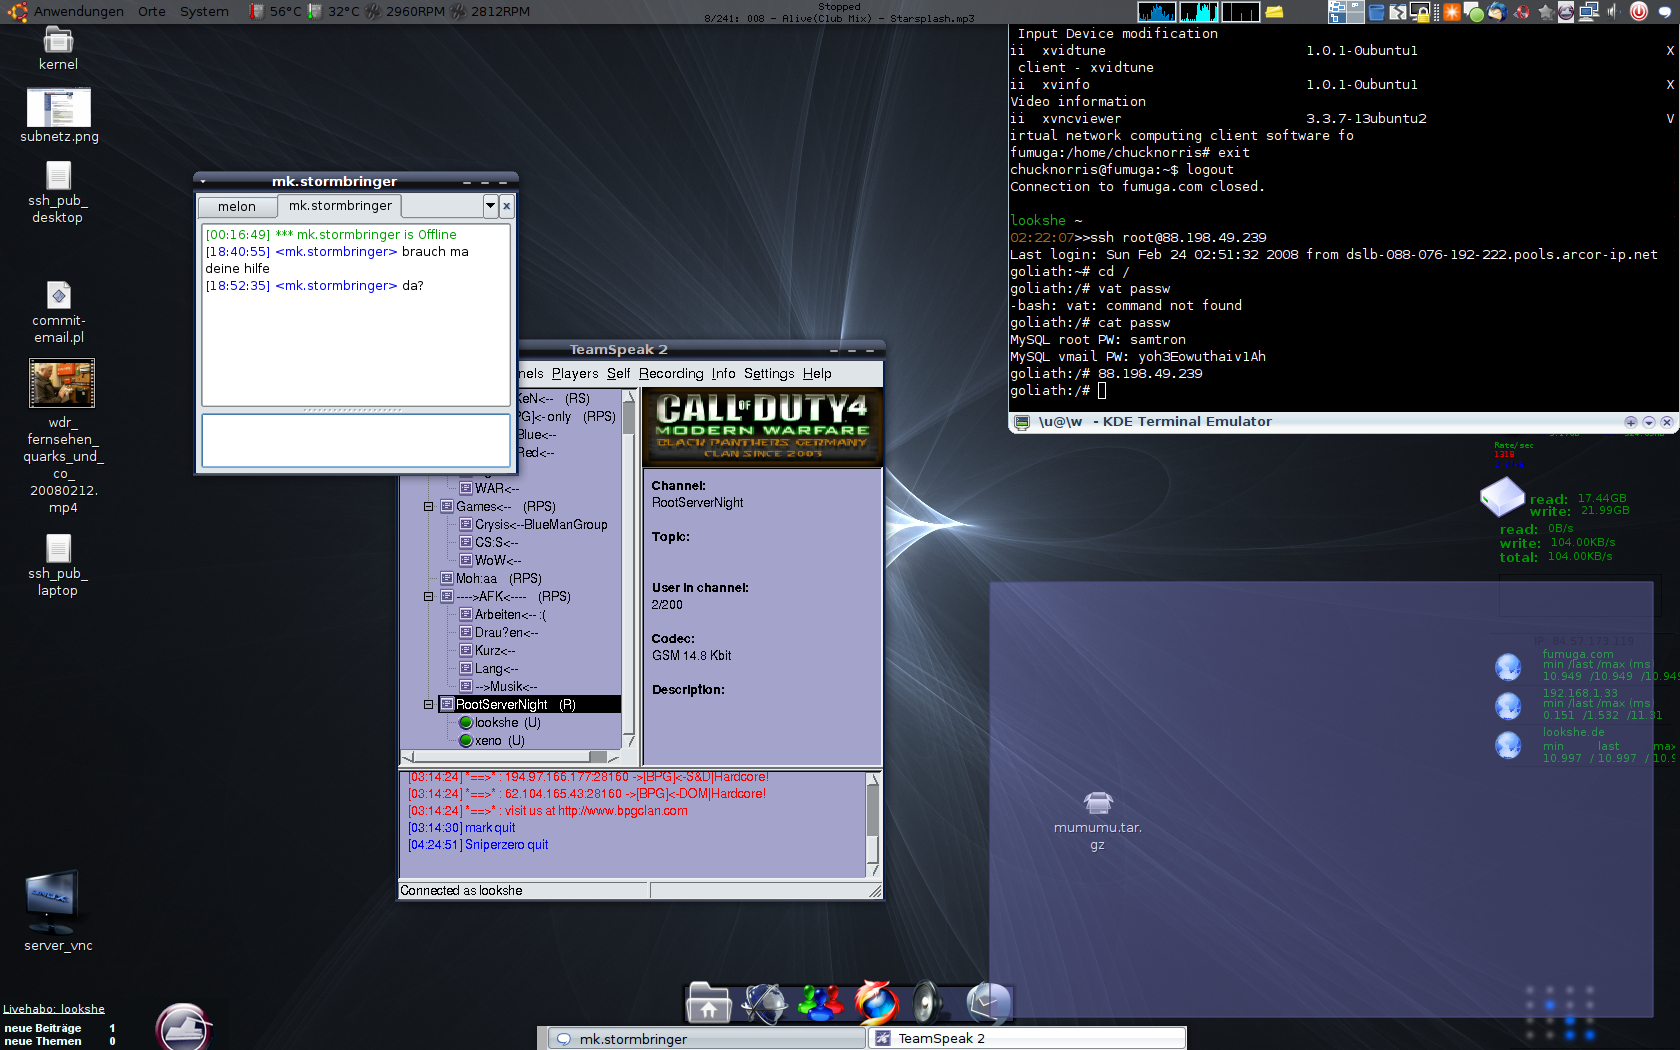
Task: Open the speaker audio dock icon
Action: point(929,1003)
